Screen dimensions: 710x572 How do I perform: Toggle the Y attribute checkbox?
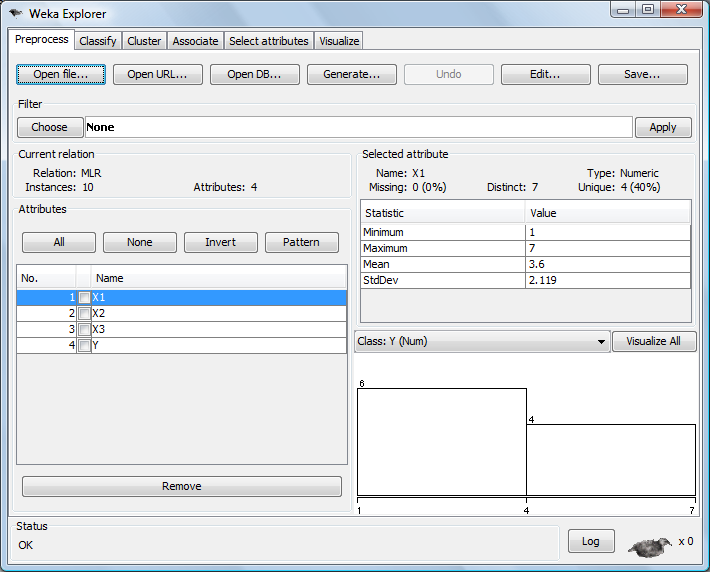[x=84, y=346]
